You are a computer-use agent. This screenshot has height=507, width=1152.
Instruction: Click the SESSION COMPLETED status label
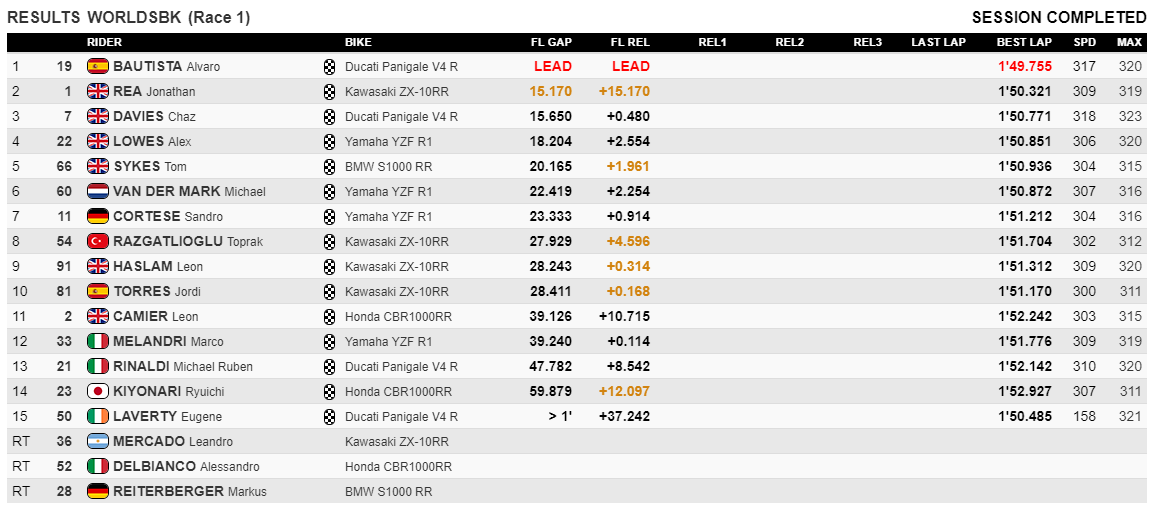tap(1059, 18)
